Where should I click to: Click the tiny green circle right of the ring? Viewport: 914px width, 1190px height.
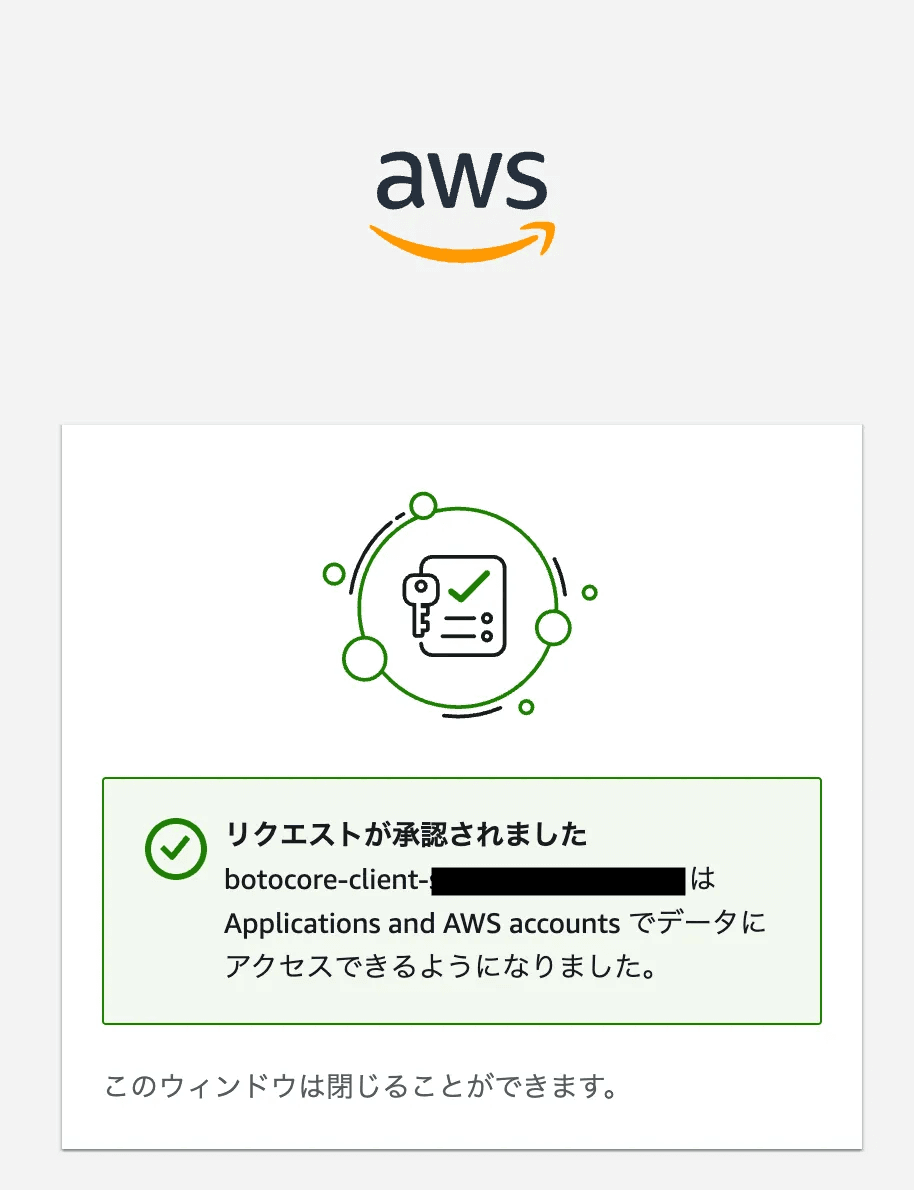coord(589,593)
